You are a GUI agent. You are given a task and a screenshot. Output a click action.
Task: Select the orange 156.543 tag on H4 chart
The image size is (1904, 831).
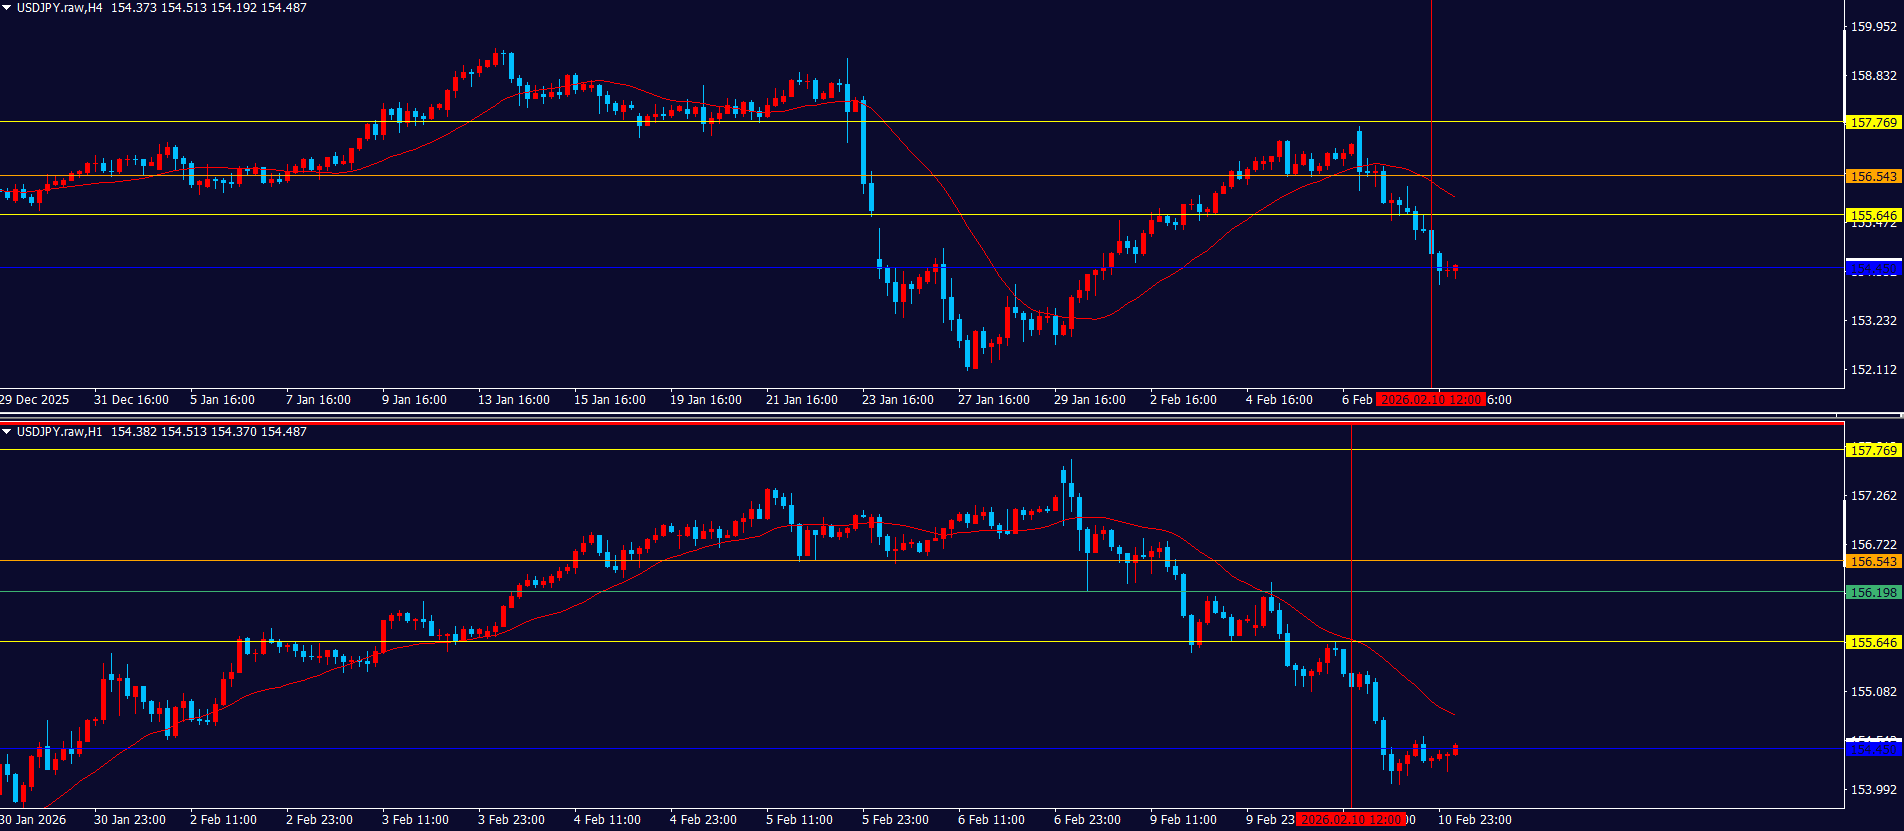1872,177
